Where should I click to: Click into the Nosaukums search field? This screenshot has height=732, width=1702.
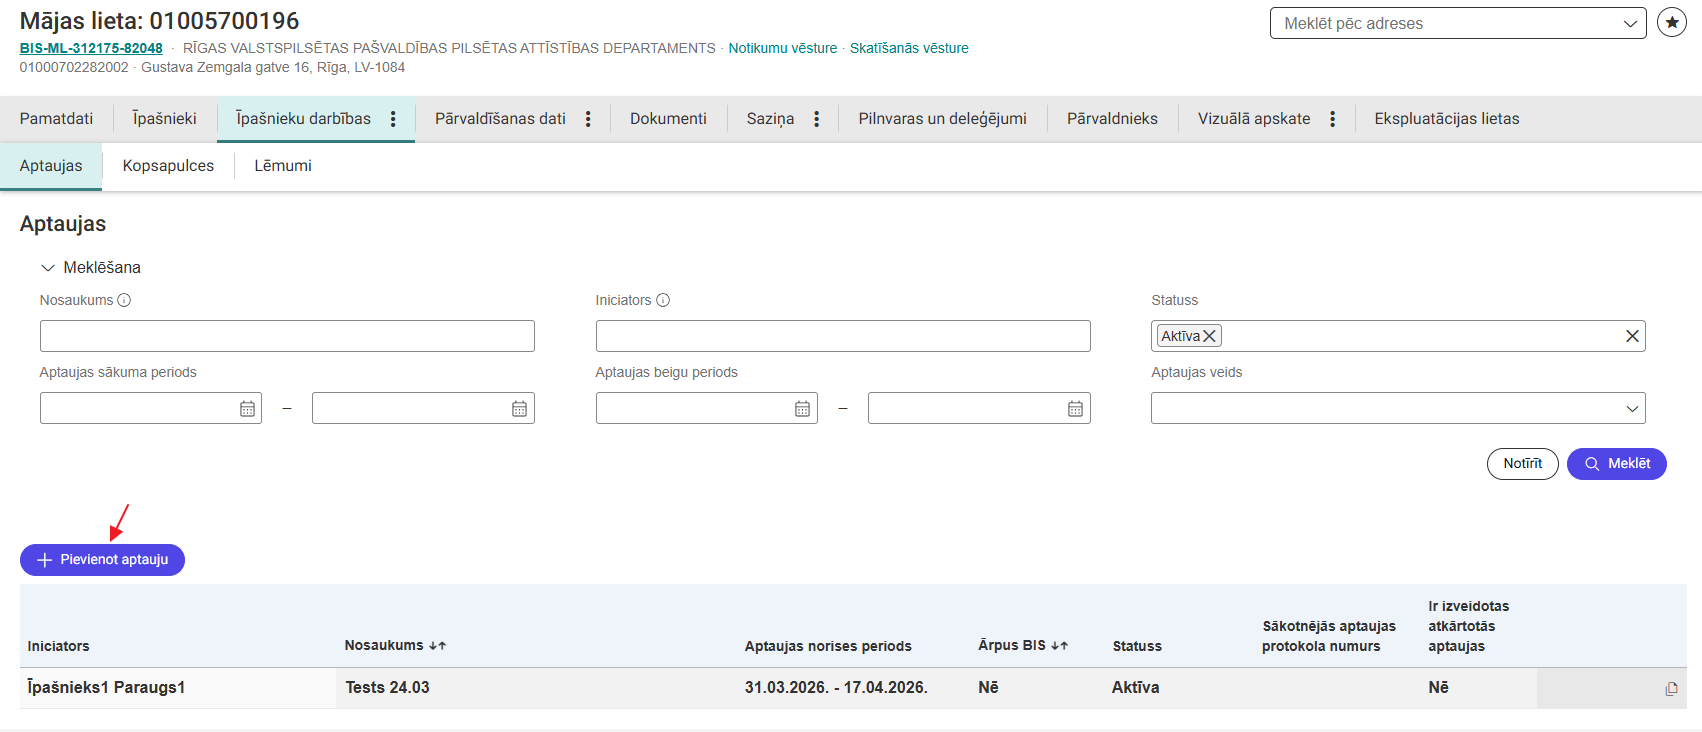pos(287,336)
